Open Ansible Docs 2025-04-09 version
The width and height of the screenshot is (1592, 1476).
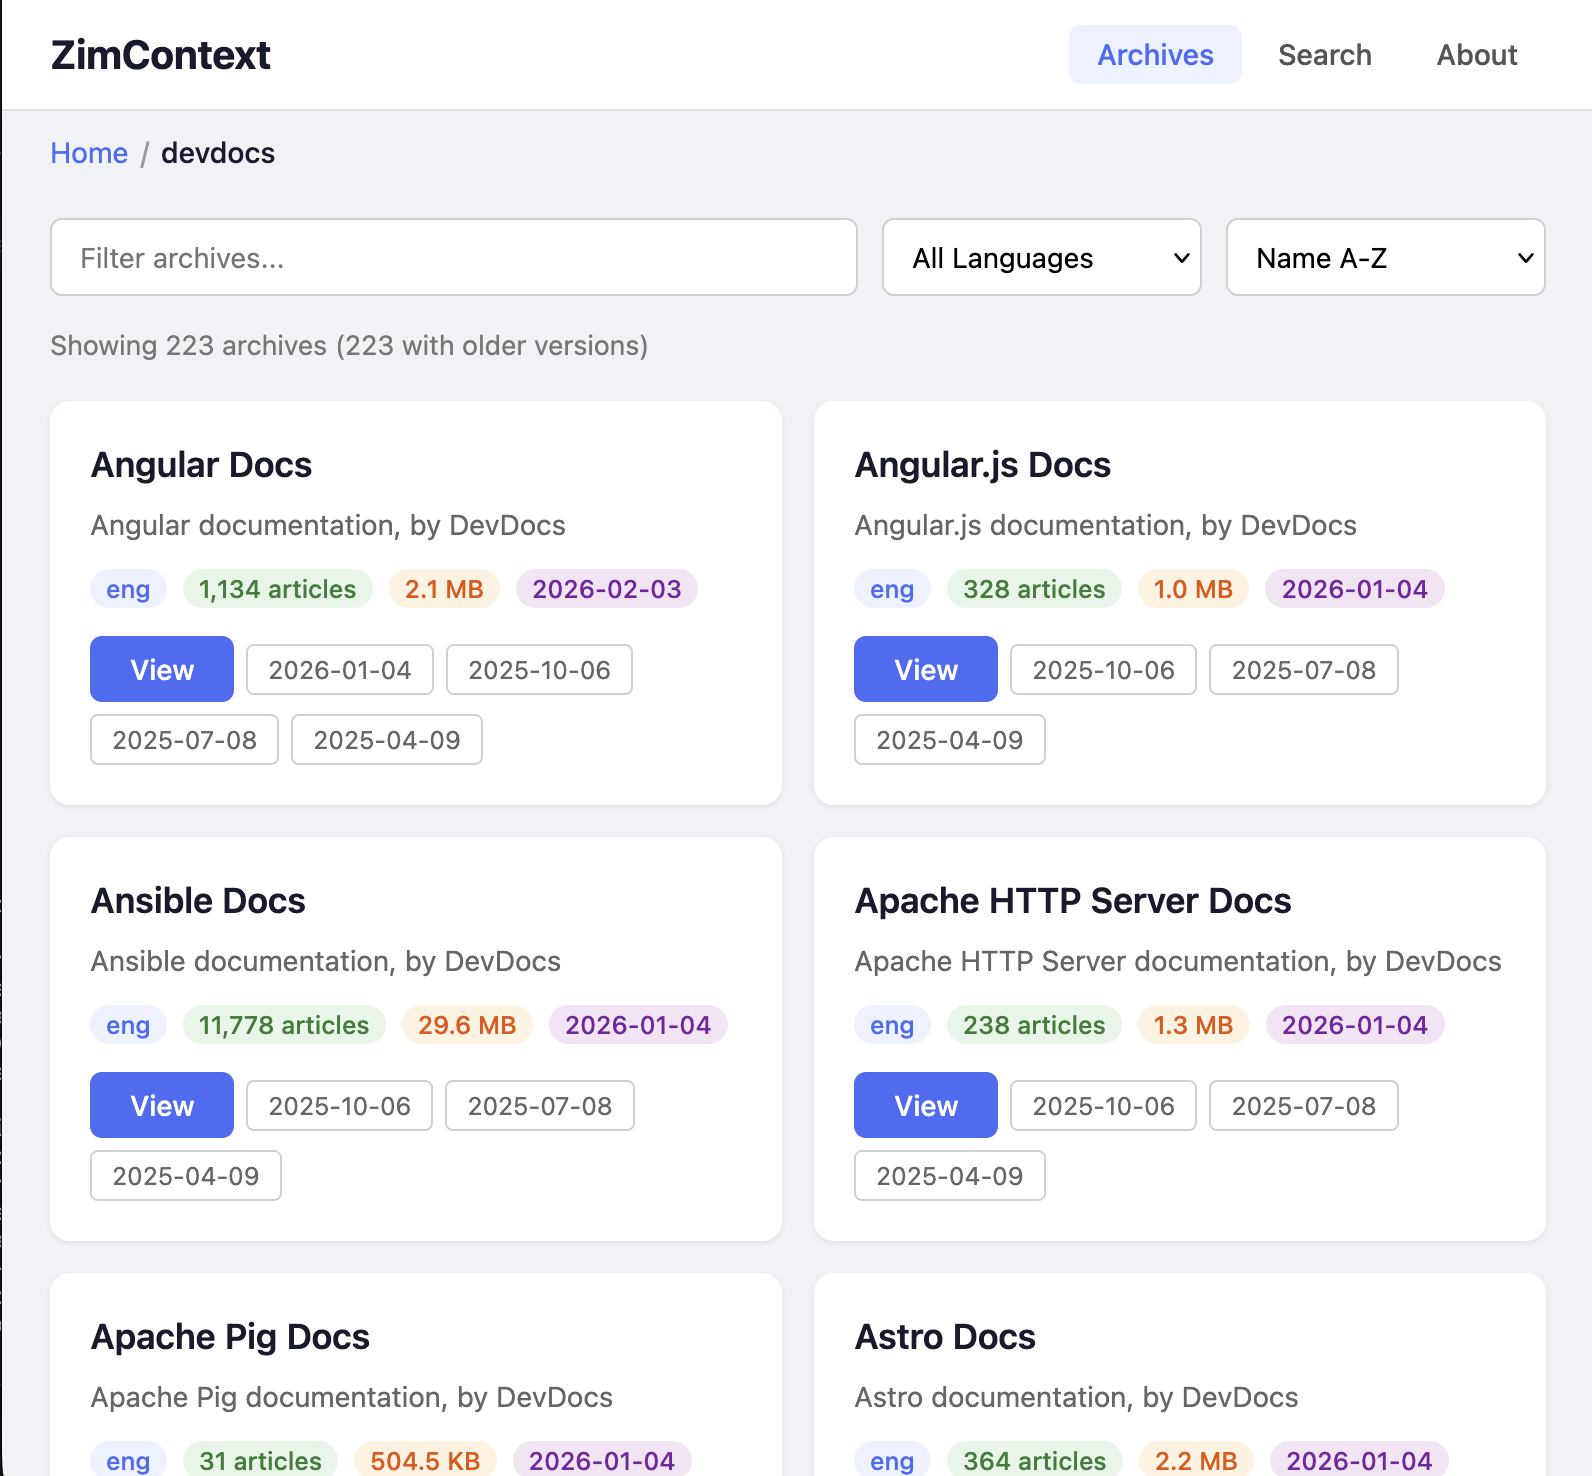click(x=185, y=1176)
